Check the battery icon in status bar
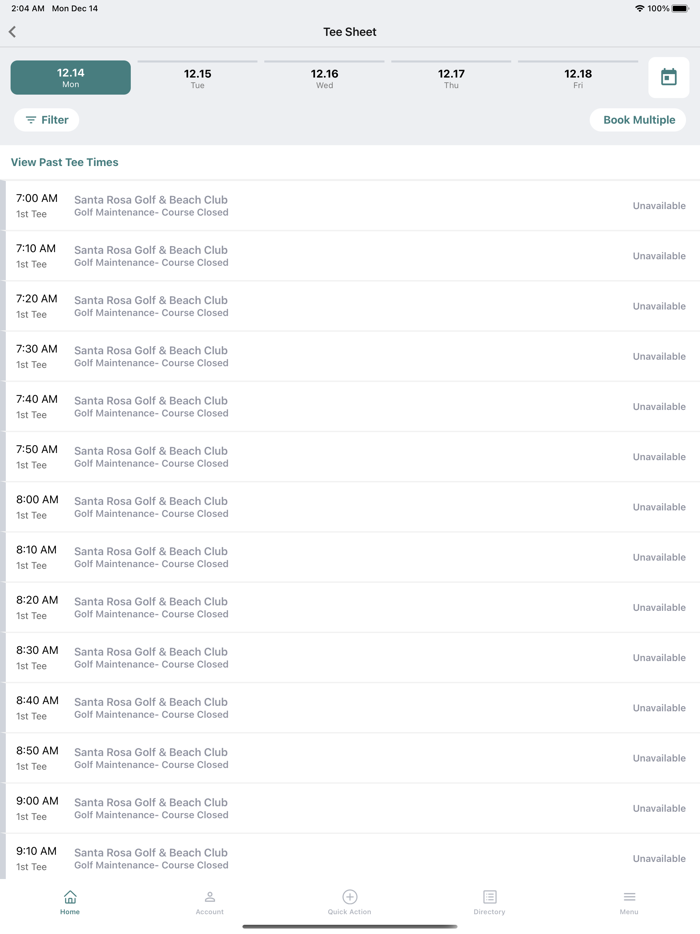700x934 pixels. [x=681, y=8]
